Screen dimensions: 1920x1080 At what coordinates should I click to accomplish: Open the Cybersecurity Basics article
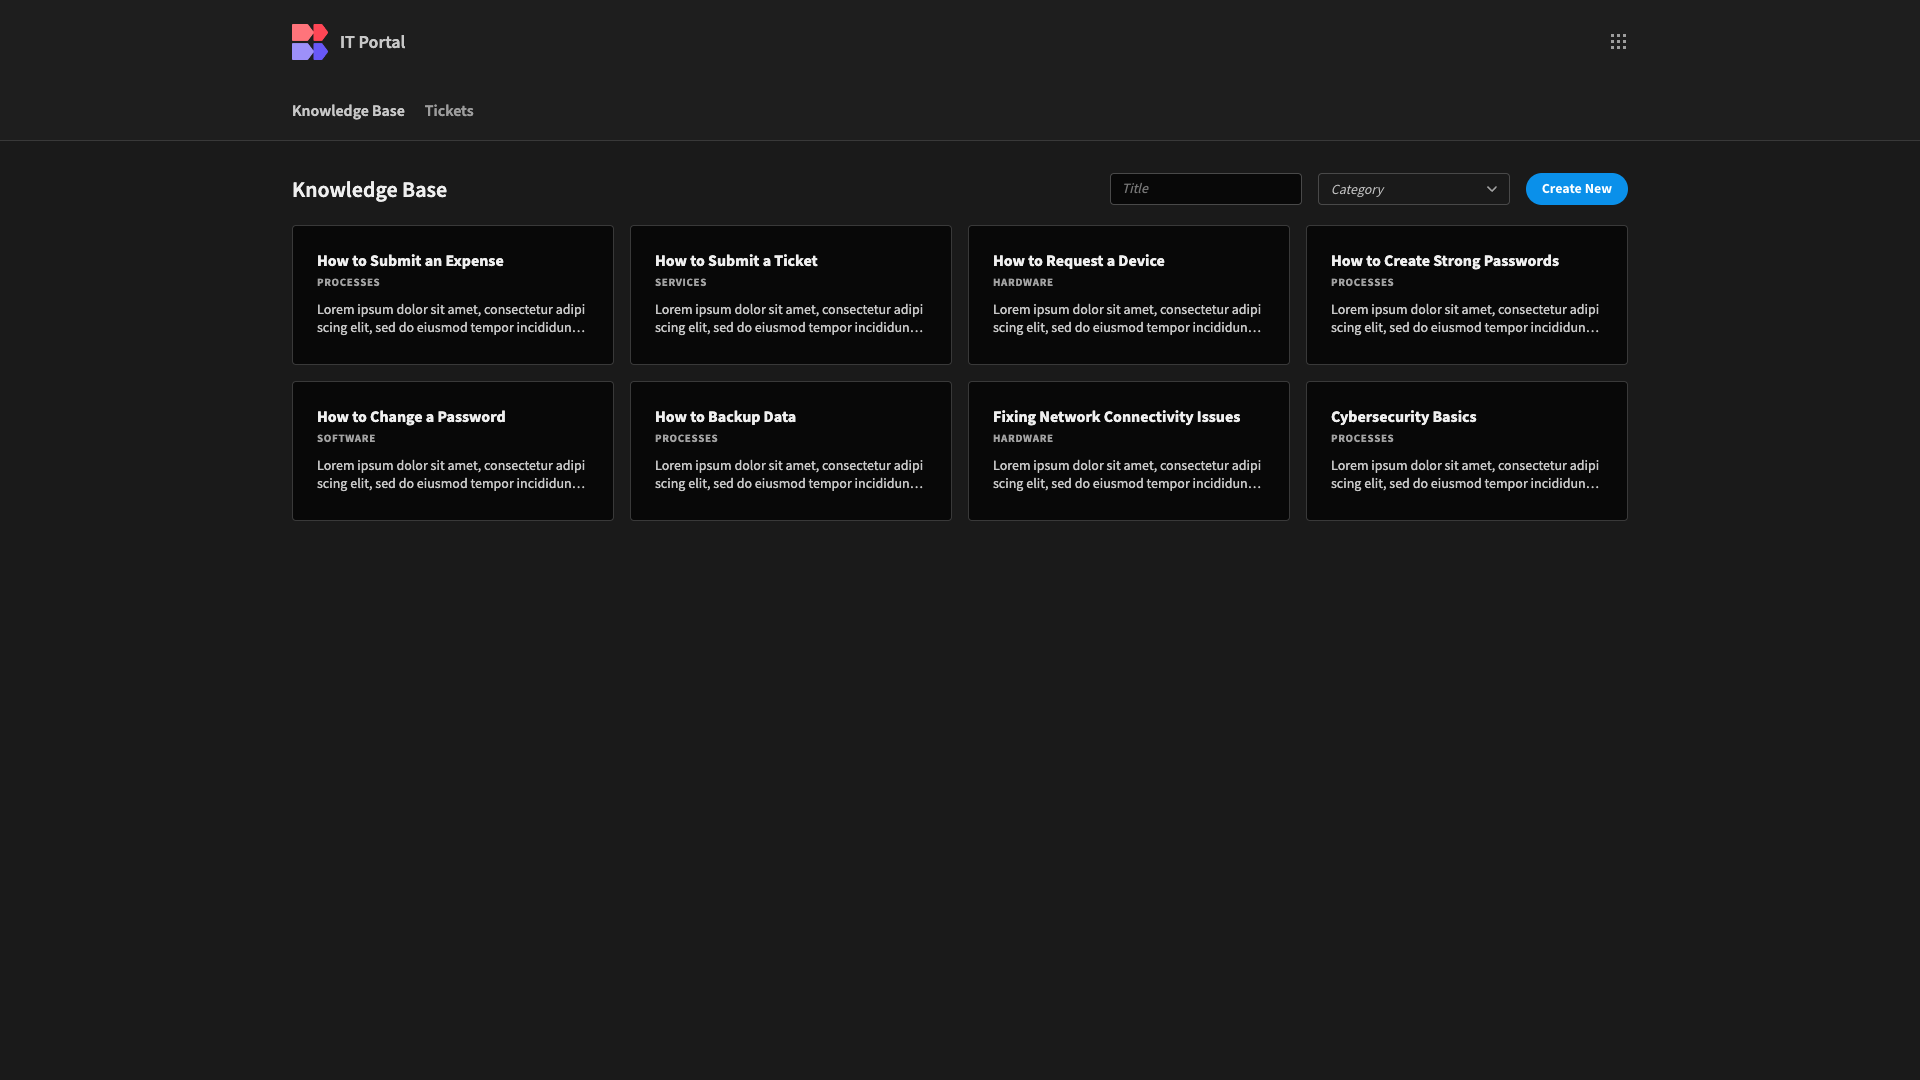(x=1466, y=451)
